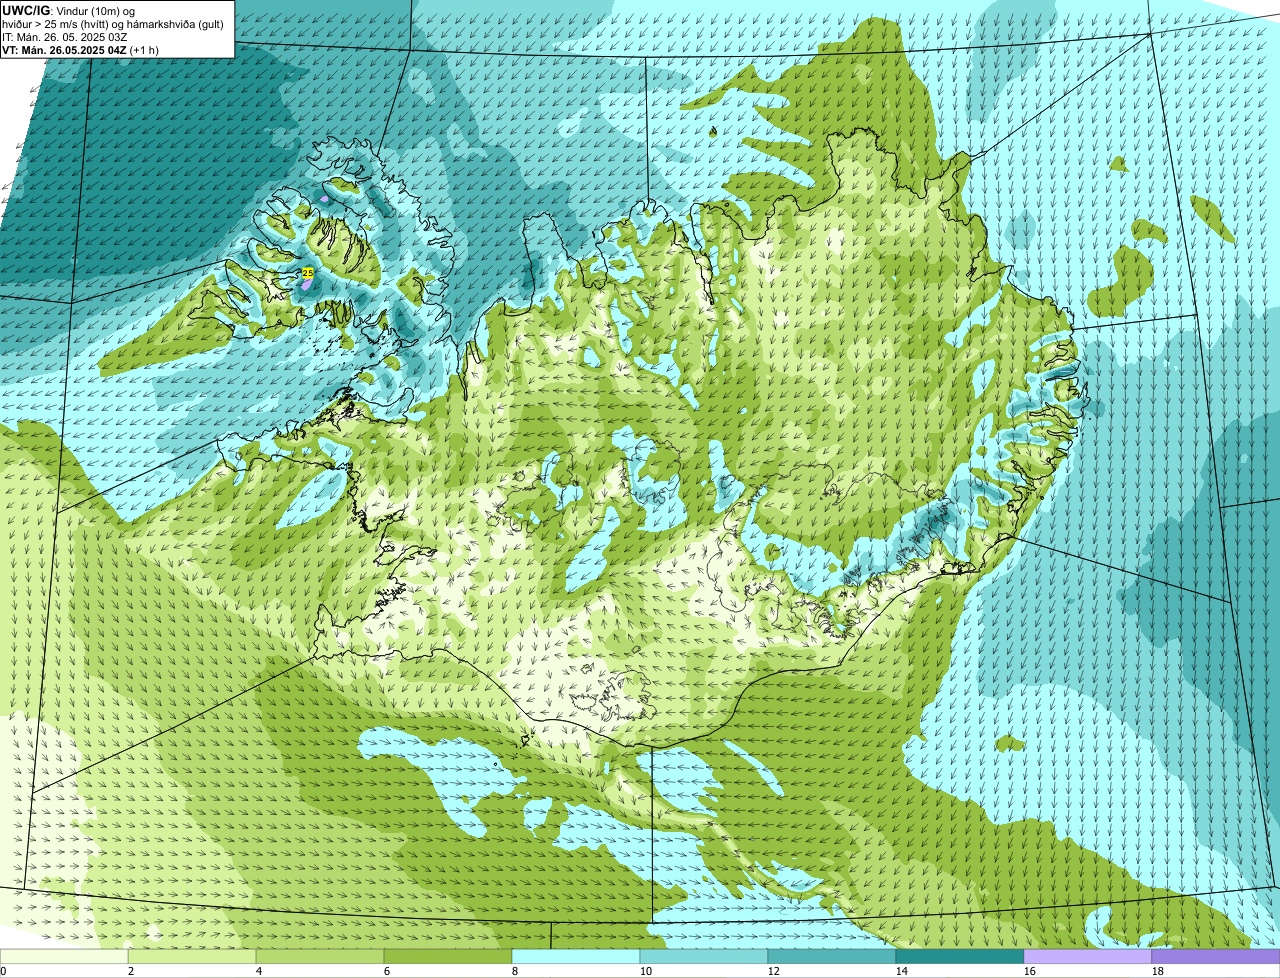Select the light green 4–6 color bar segment
The height and width of the screenshot is (978, 1280).
click(x=320, y=957)
